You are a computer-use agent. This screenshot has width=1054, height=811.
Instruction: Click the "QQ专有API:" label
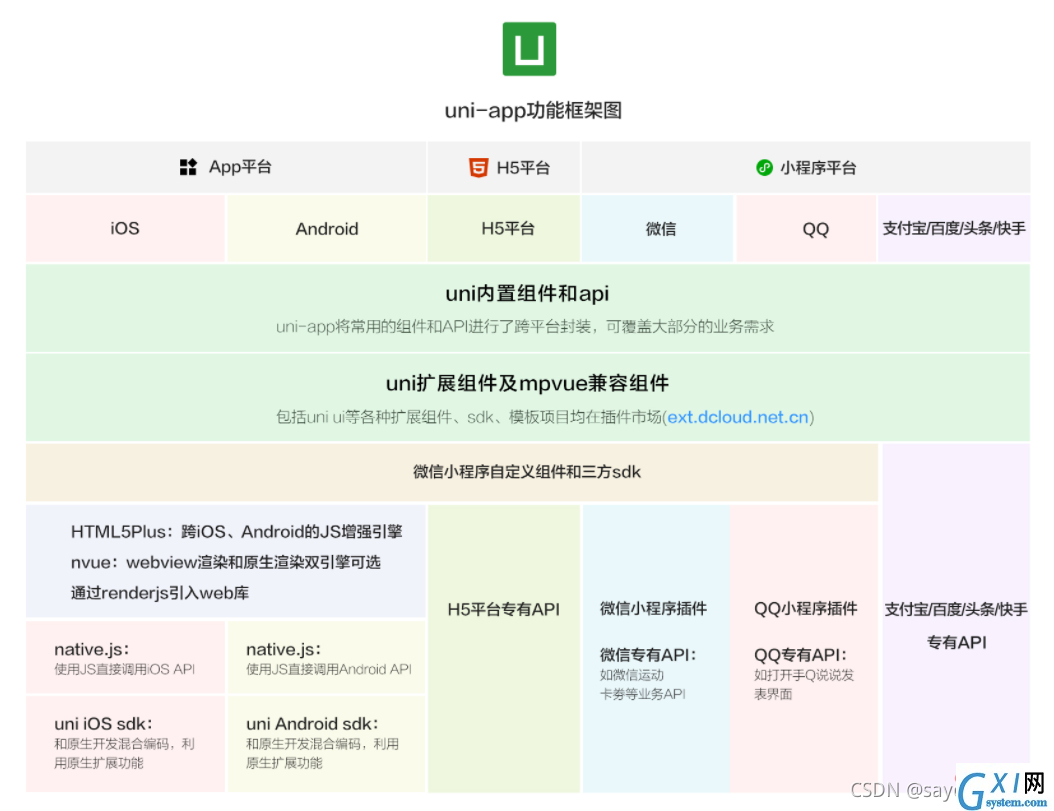[x=801, y=654]
